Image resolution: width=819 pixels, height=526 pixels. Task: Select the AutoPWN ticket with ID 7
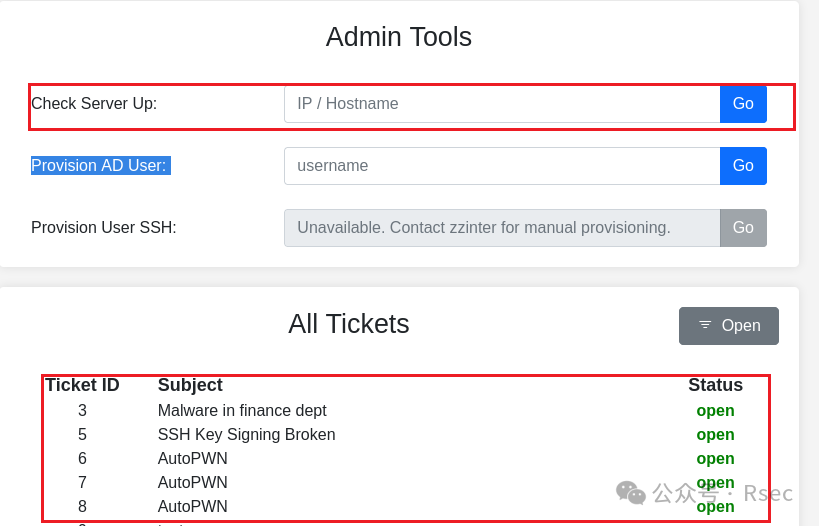193,483
